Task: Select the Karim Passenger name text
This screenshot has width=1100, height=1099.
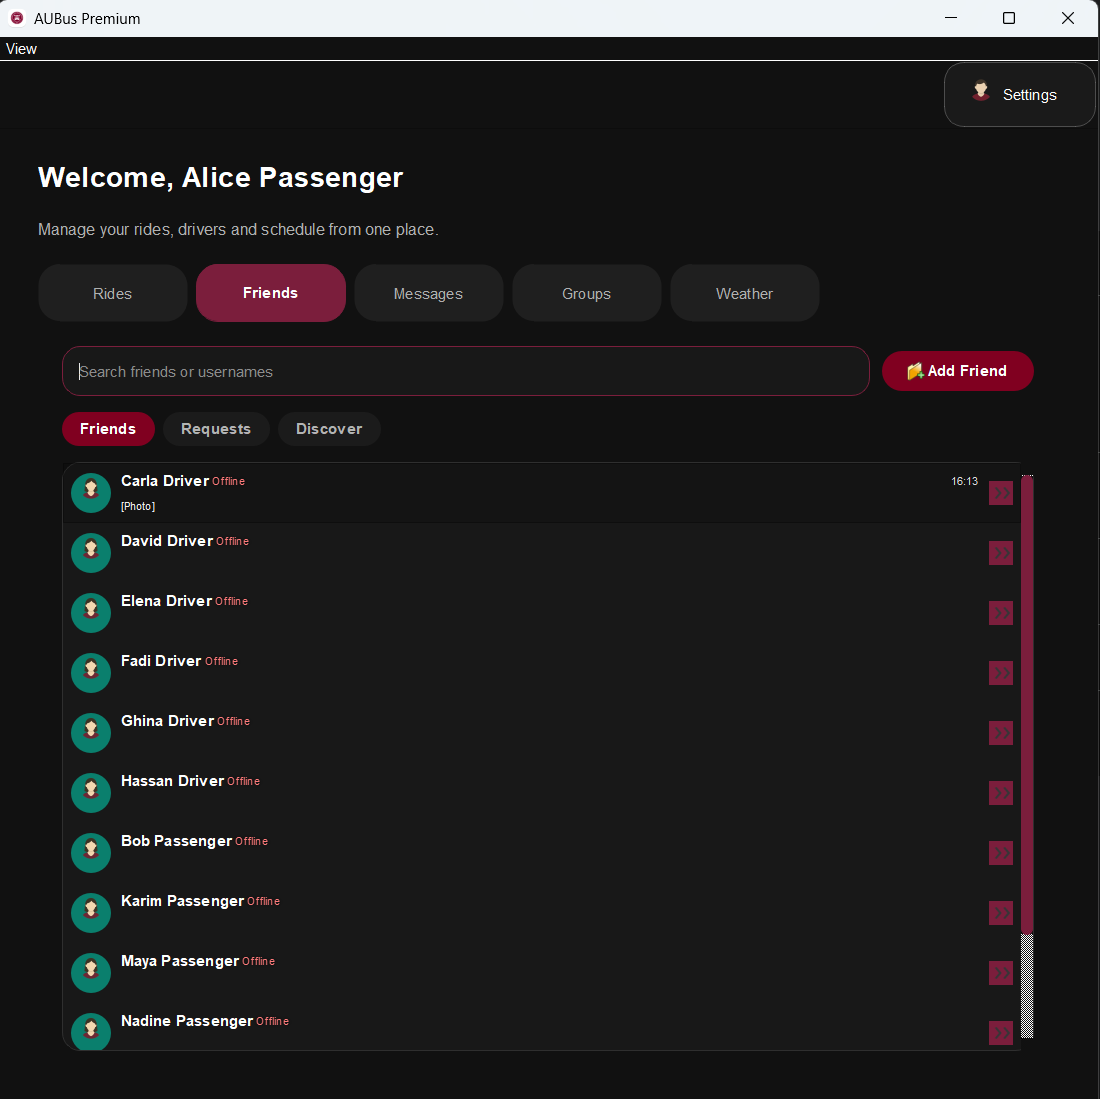Action: [x=182, y=901]
